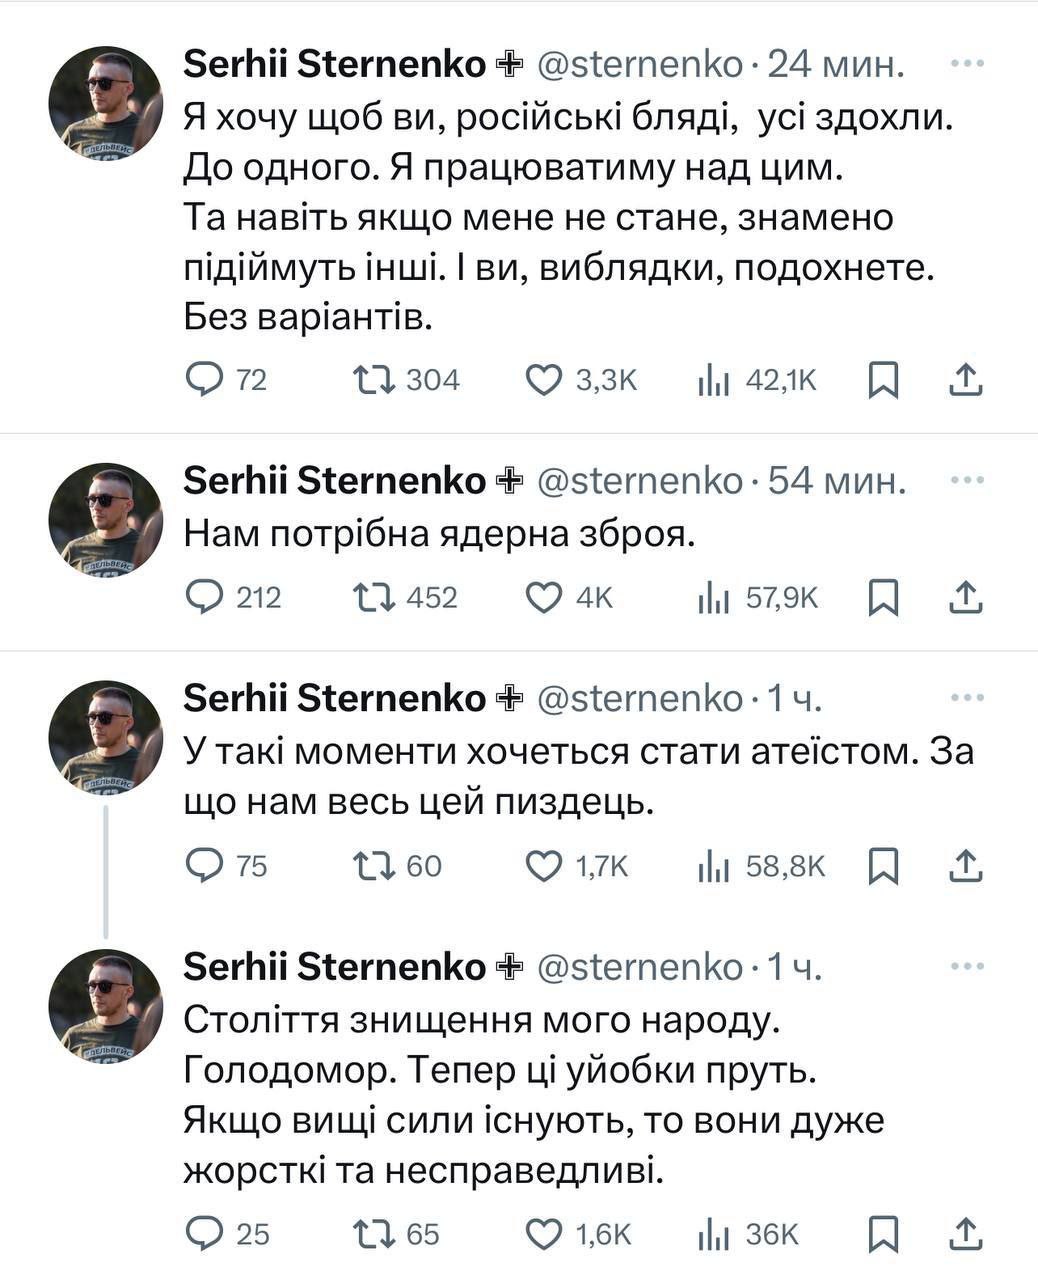Open Serhii Sternenko name on first tweet
The width and height of the screenshot is (1038, 1280).
point(334,64)
